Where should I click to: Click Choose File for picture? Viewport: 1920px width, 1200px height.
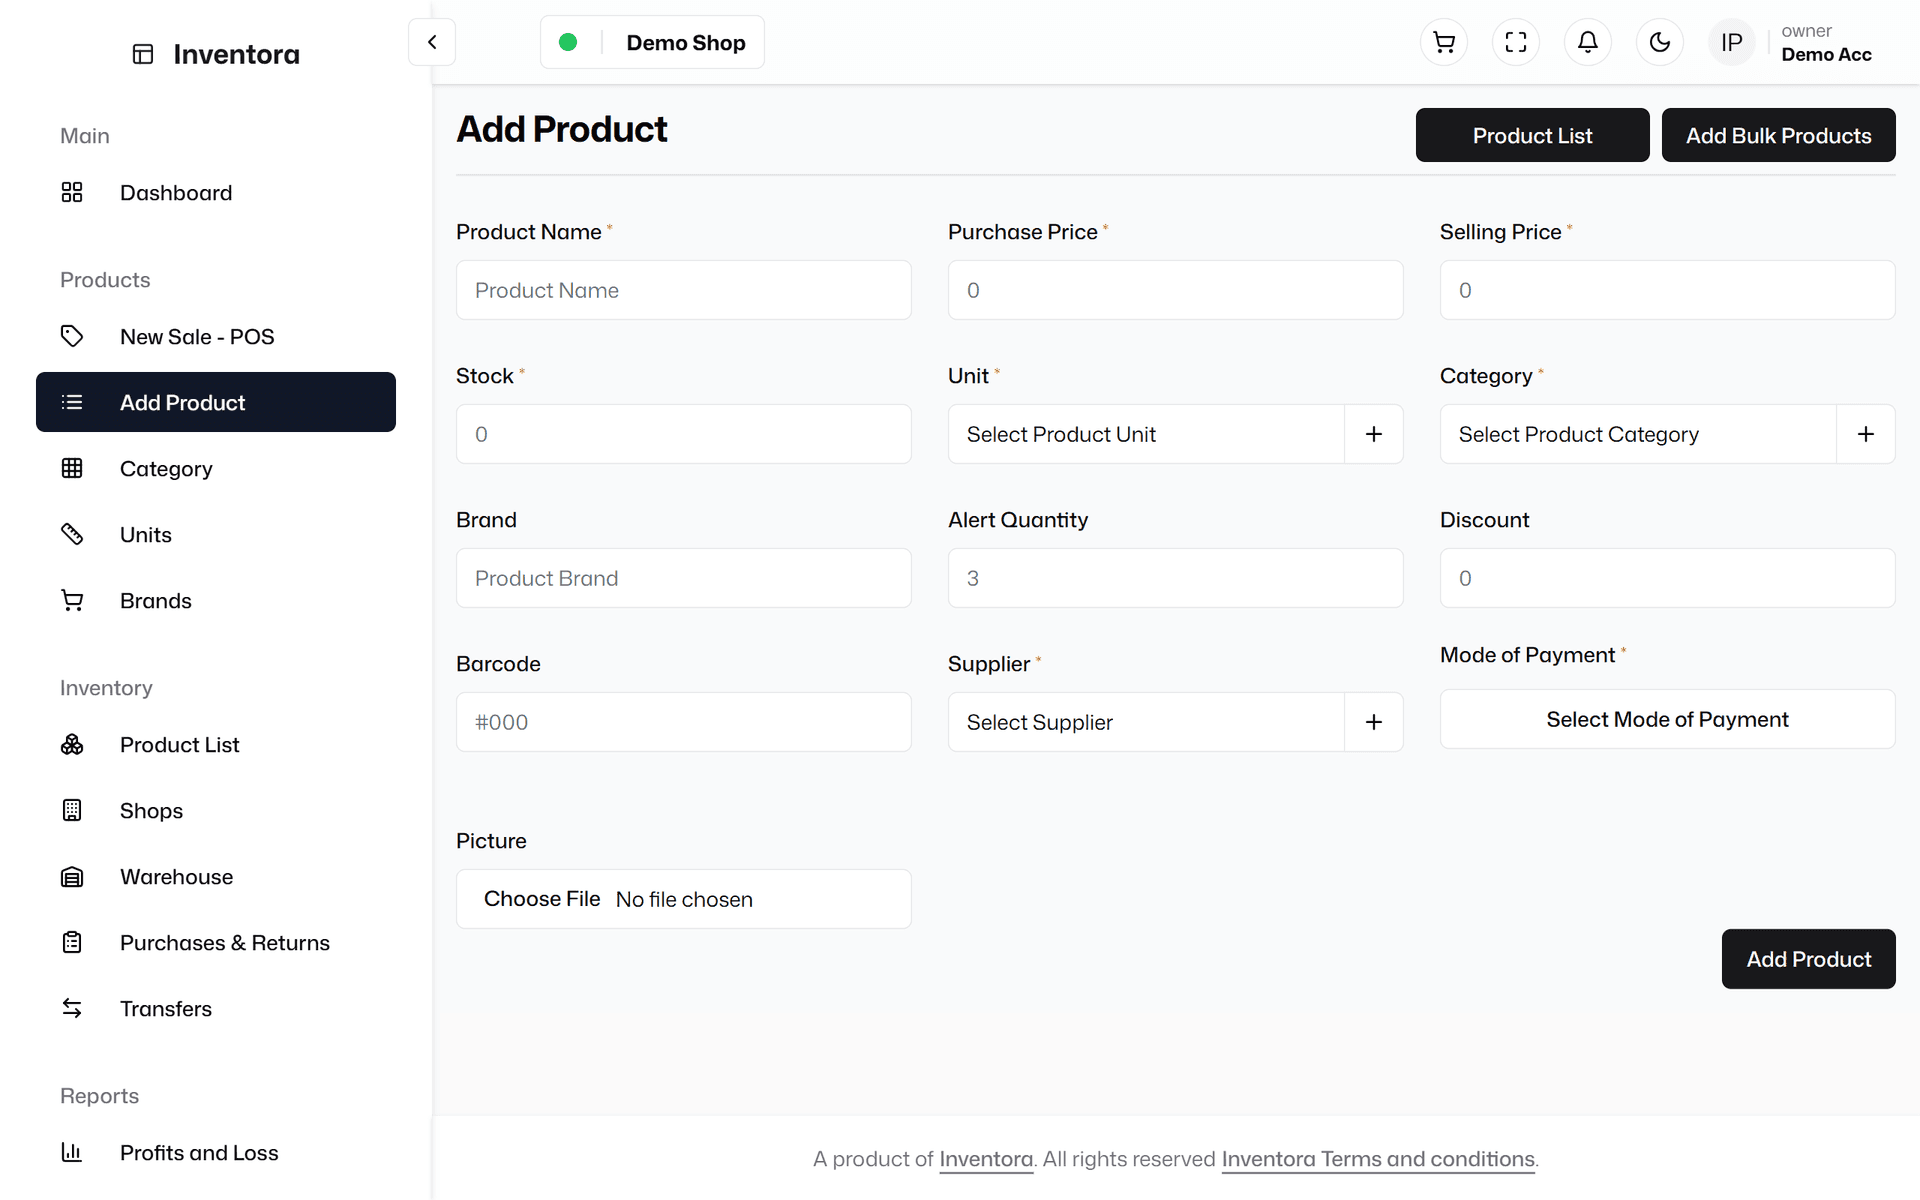[x=542, y=899]
